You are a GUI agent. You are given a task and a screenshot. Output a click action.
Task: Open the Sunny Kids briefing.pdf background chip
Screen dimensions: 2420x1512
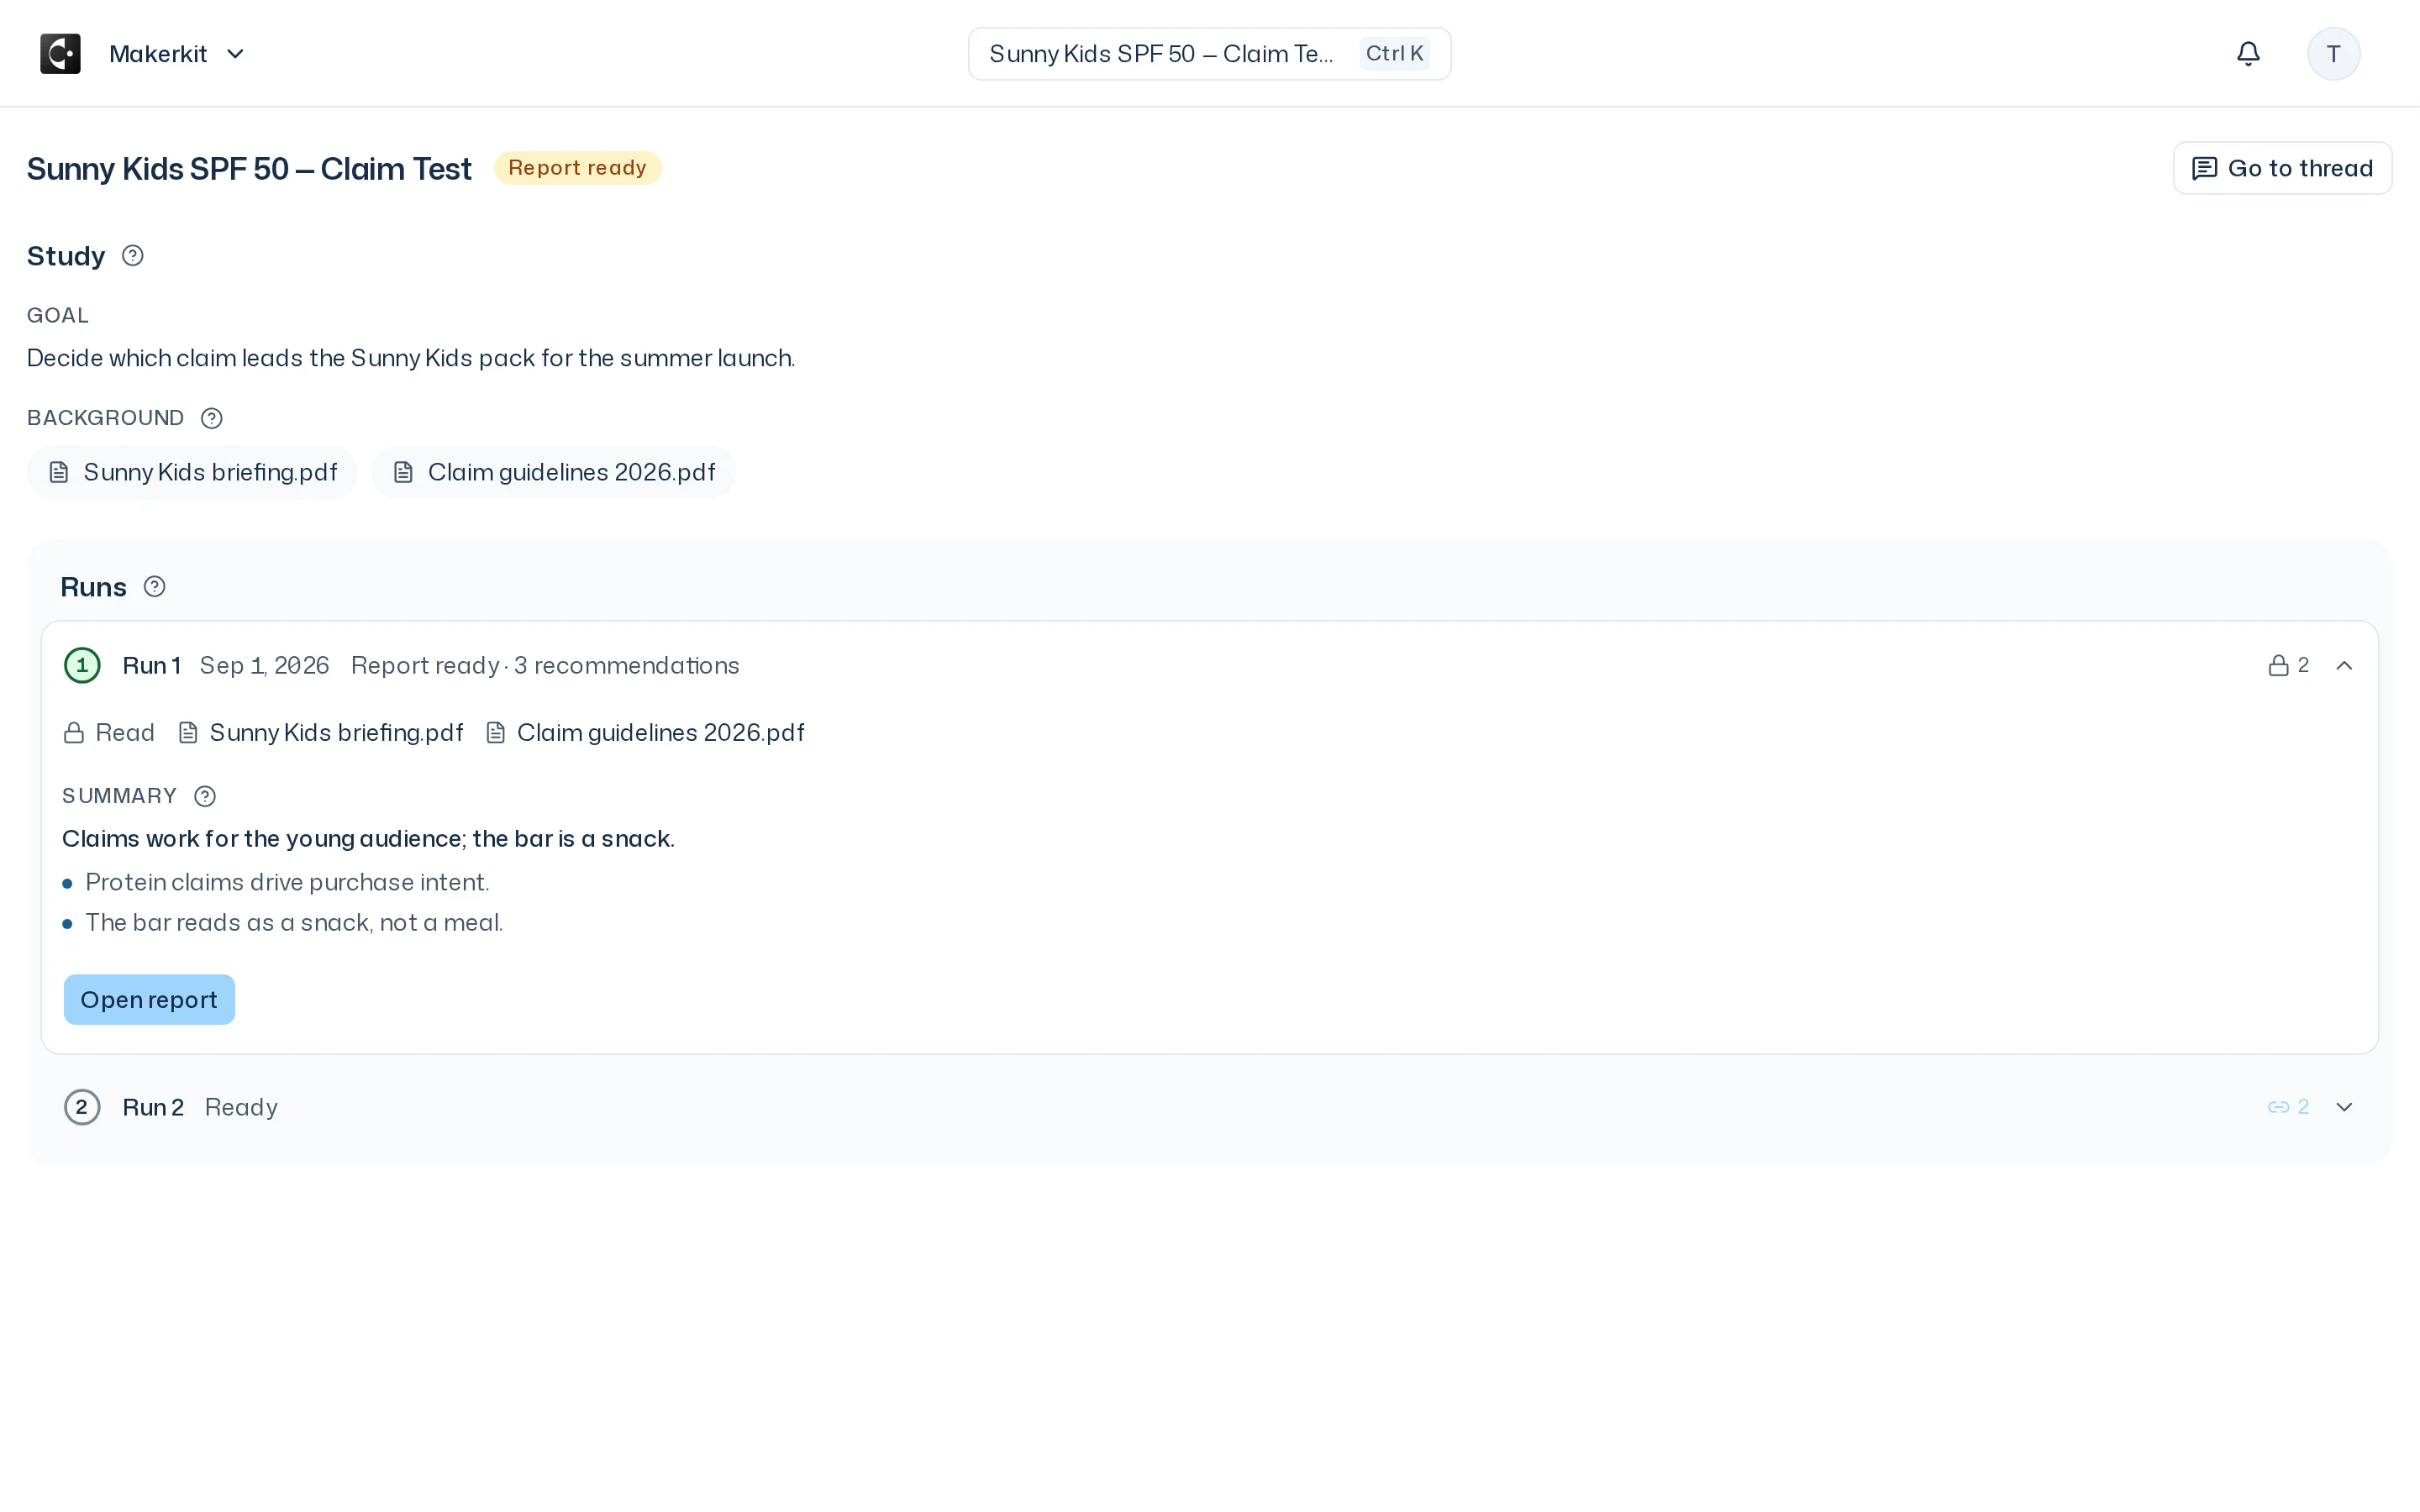(192, 472)
